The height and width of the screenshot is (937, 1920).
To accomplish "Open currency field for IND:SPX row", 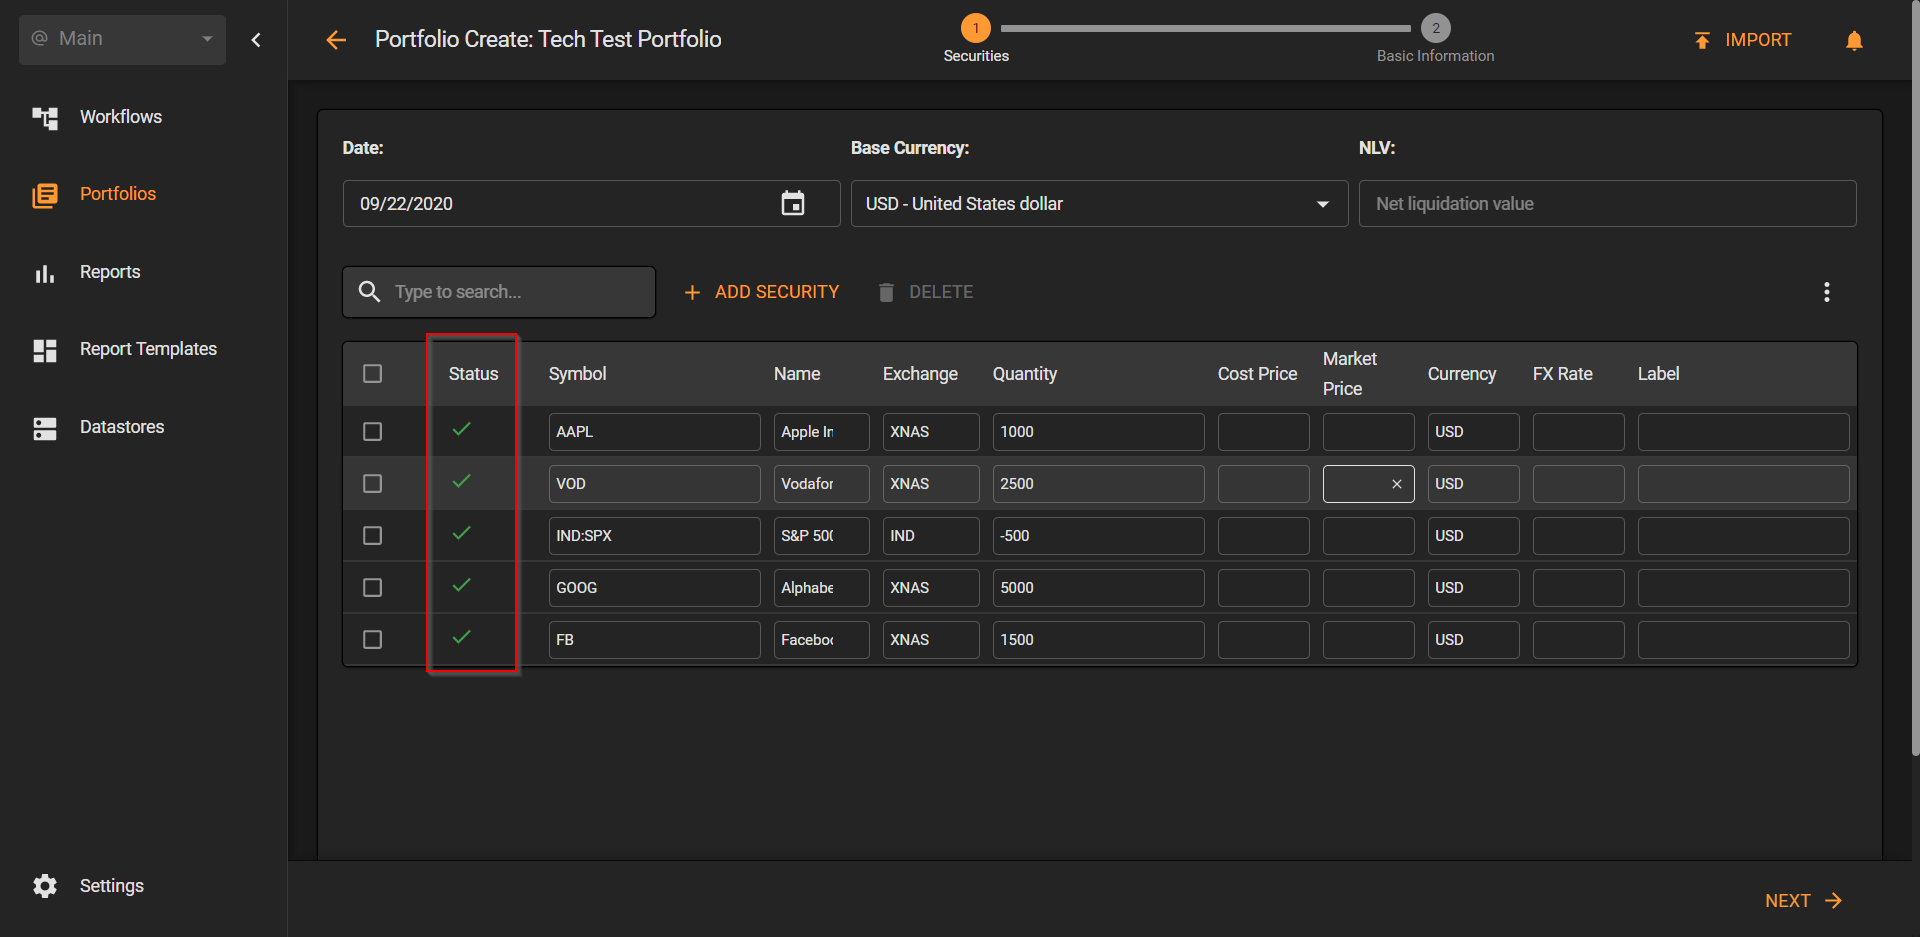I will coord(1473,536).
